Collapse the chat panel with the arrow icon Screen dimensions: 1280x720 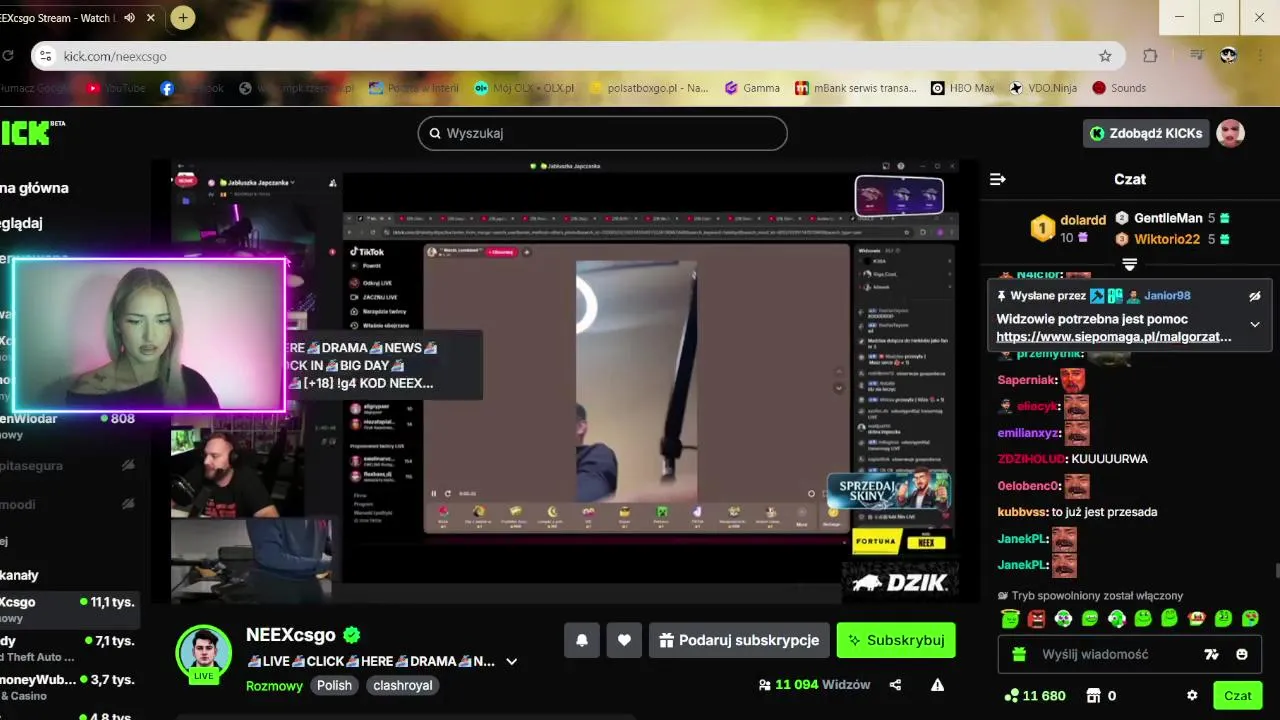coord(997,179)
